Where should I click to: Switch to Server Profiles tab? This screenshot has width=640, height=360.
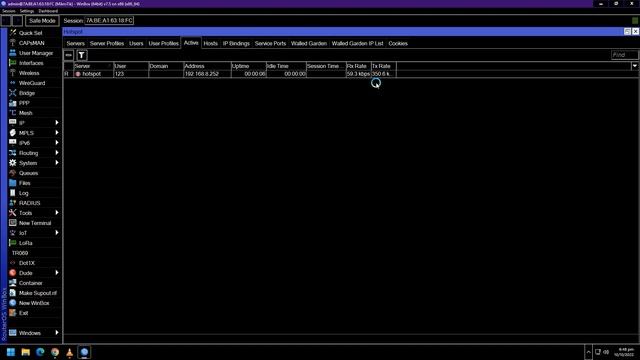(107, 43)
